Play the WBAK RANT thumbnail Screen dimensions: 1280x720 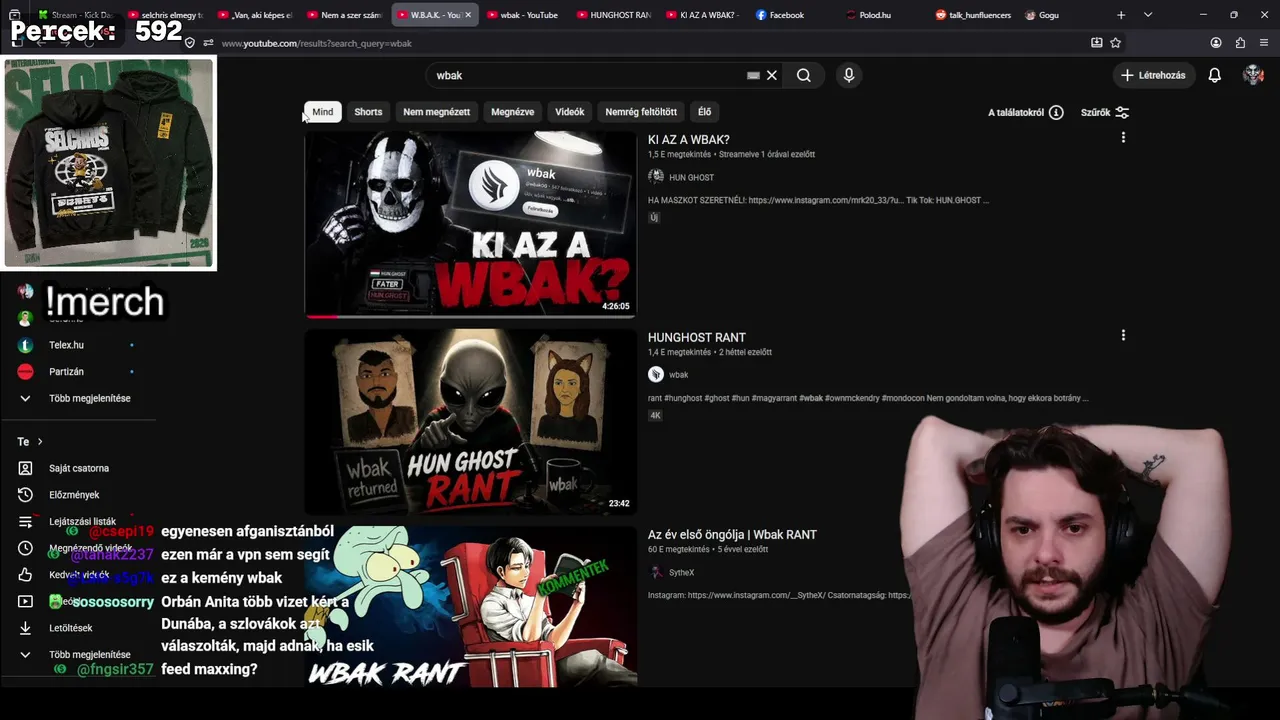pos(470,606)
